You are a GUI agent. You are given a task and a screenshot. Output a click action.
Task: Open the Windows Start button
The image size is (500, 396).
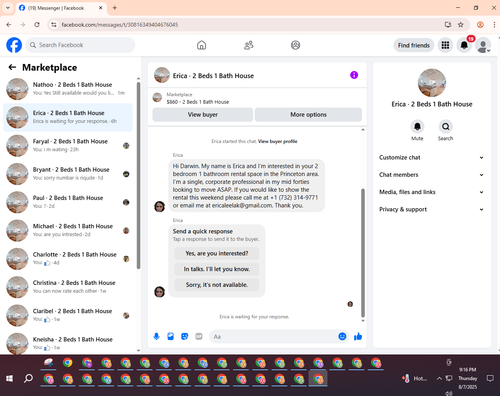(9, 378)
